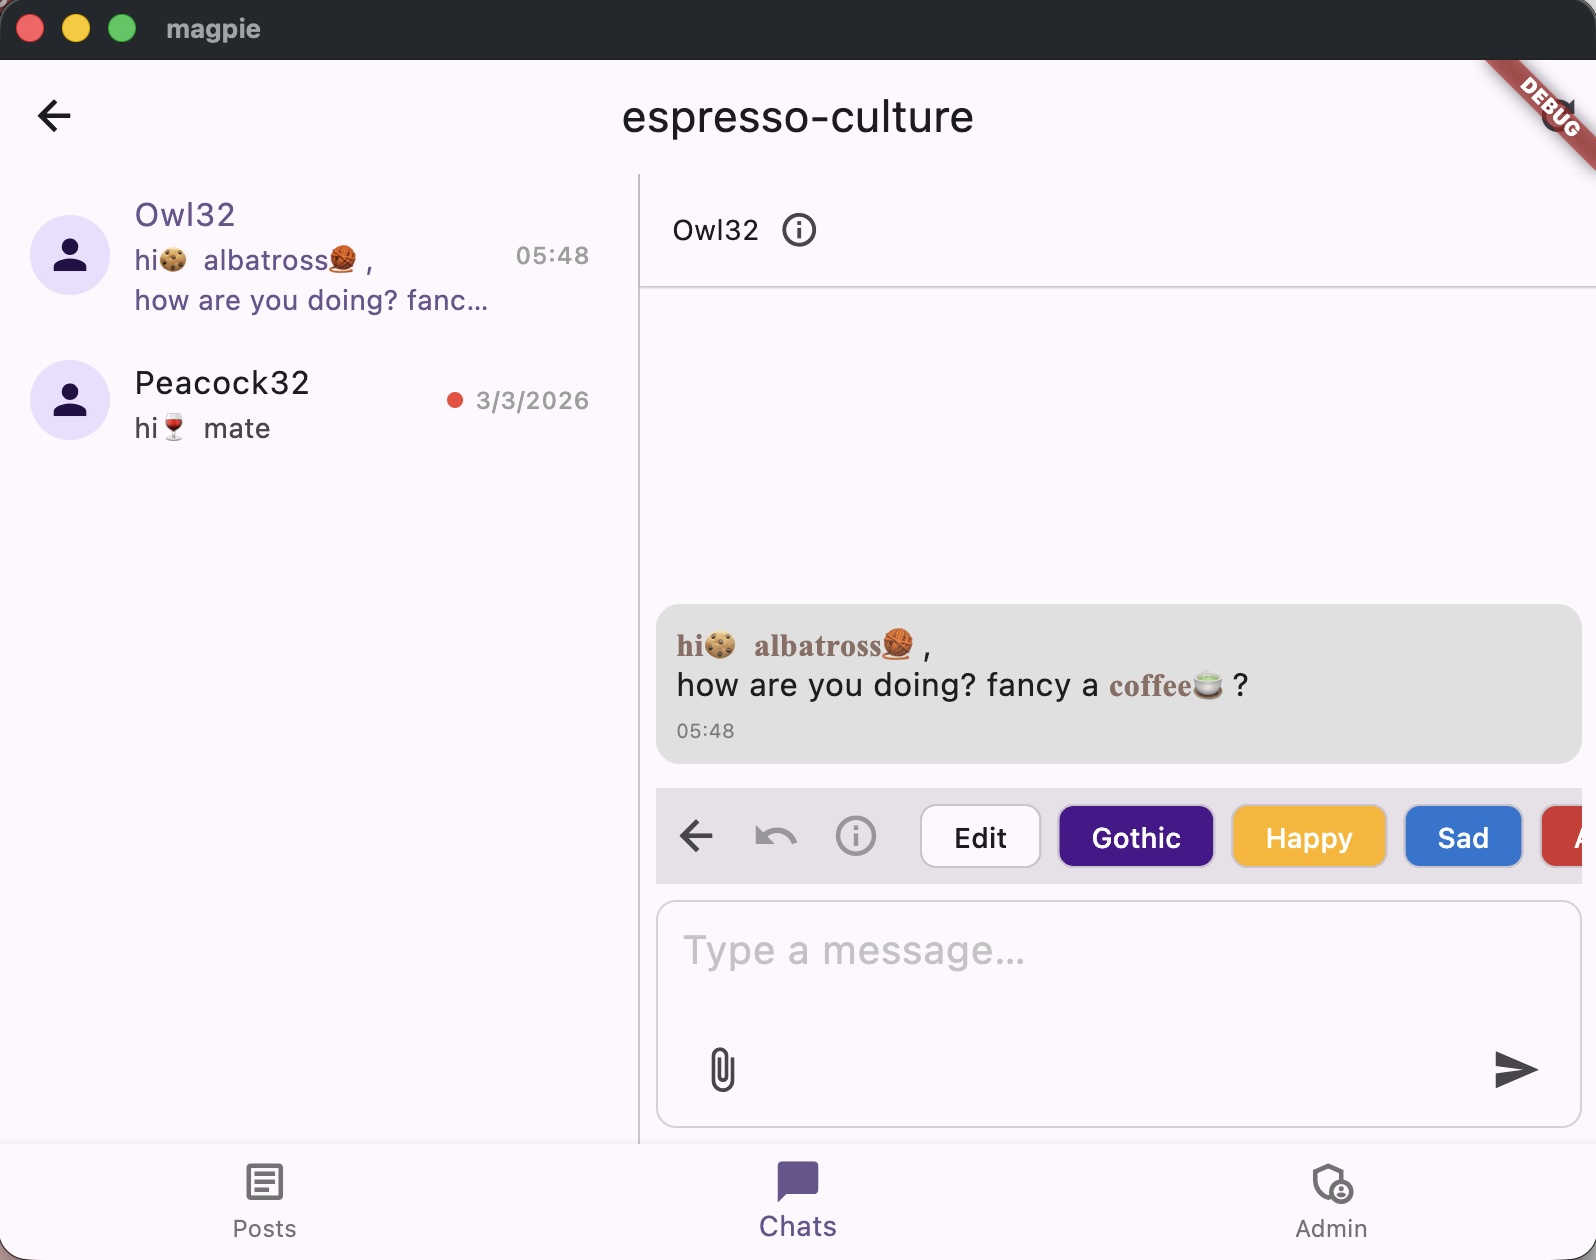The image size is (1596, 1260).
Task: Click the Posts icon in the bottom navigation
Action: pos(265,1182)
